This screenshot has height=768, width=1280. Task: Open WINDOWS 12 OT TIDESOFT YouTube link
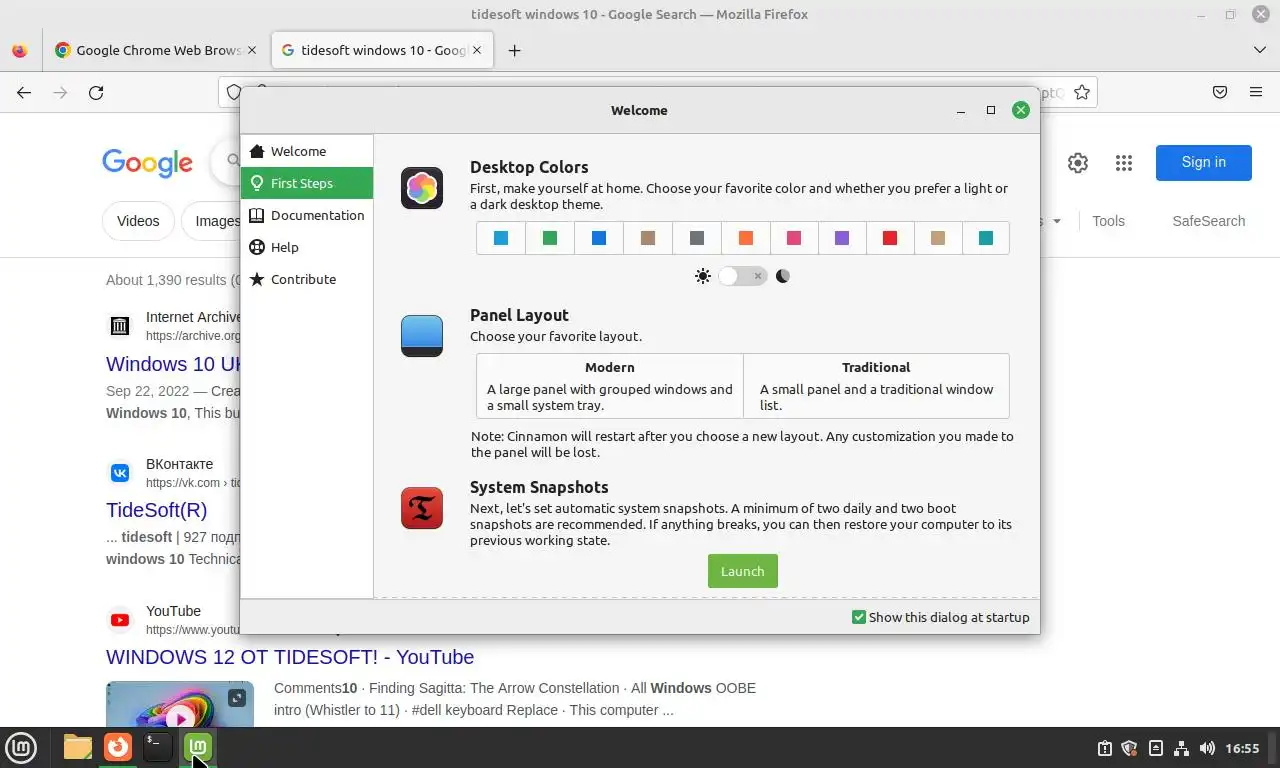(290, 657)
